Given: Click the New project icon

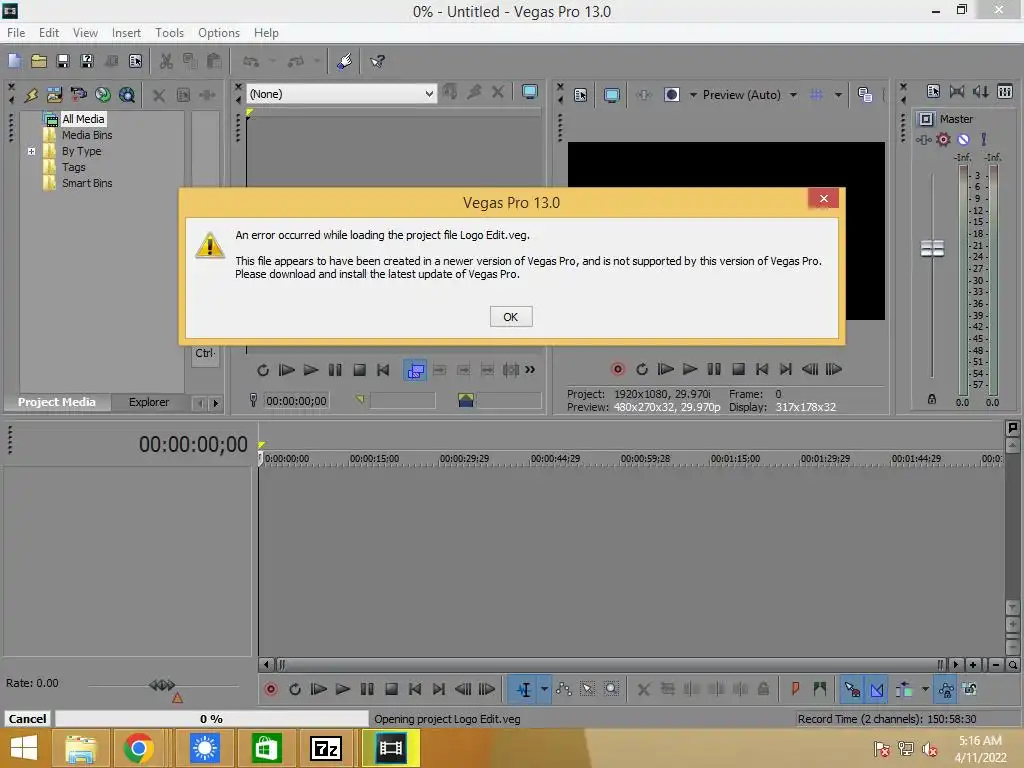Looking at the screenshot, I should (14, 61).
